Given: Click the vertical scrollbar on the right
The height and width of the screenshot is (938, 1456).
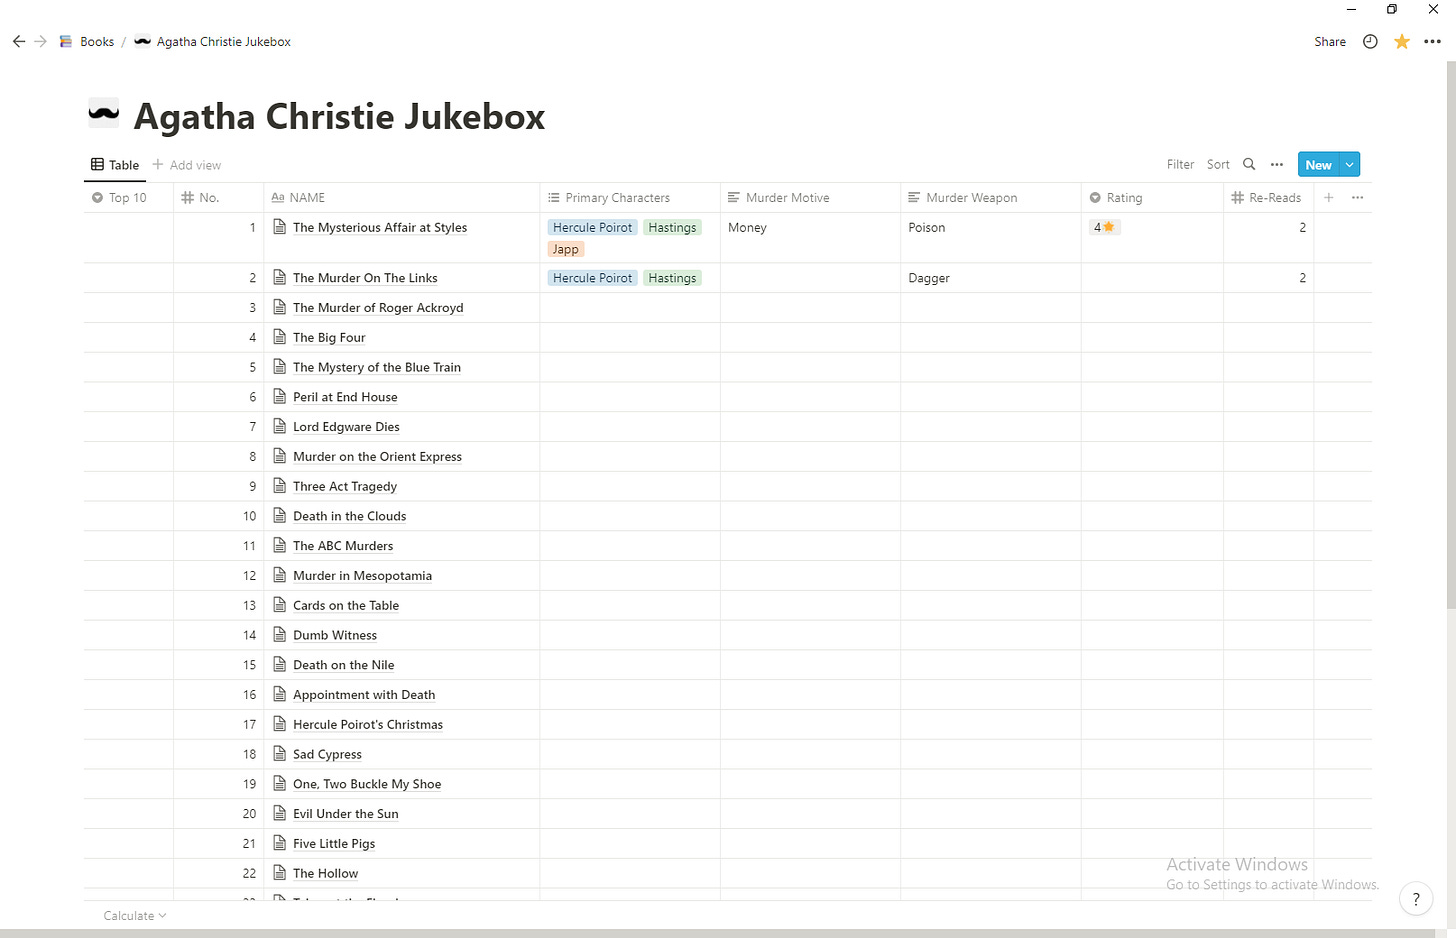Looking at the screenshot, I should [x=1450, y=335].
